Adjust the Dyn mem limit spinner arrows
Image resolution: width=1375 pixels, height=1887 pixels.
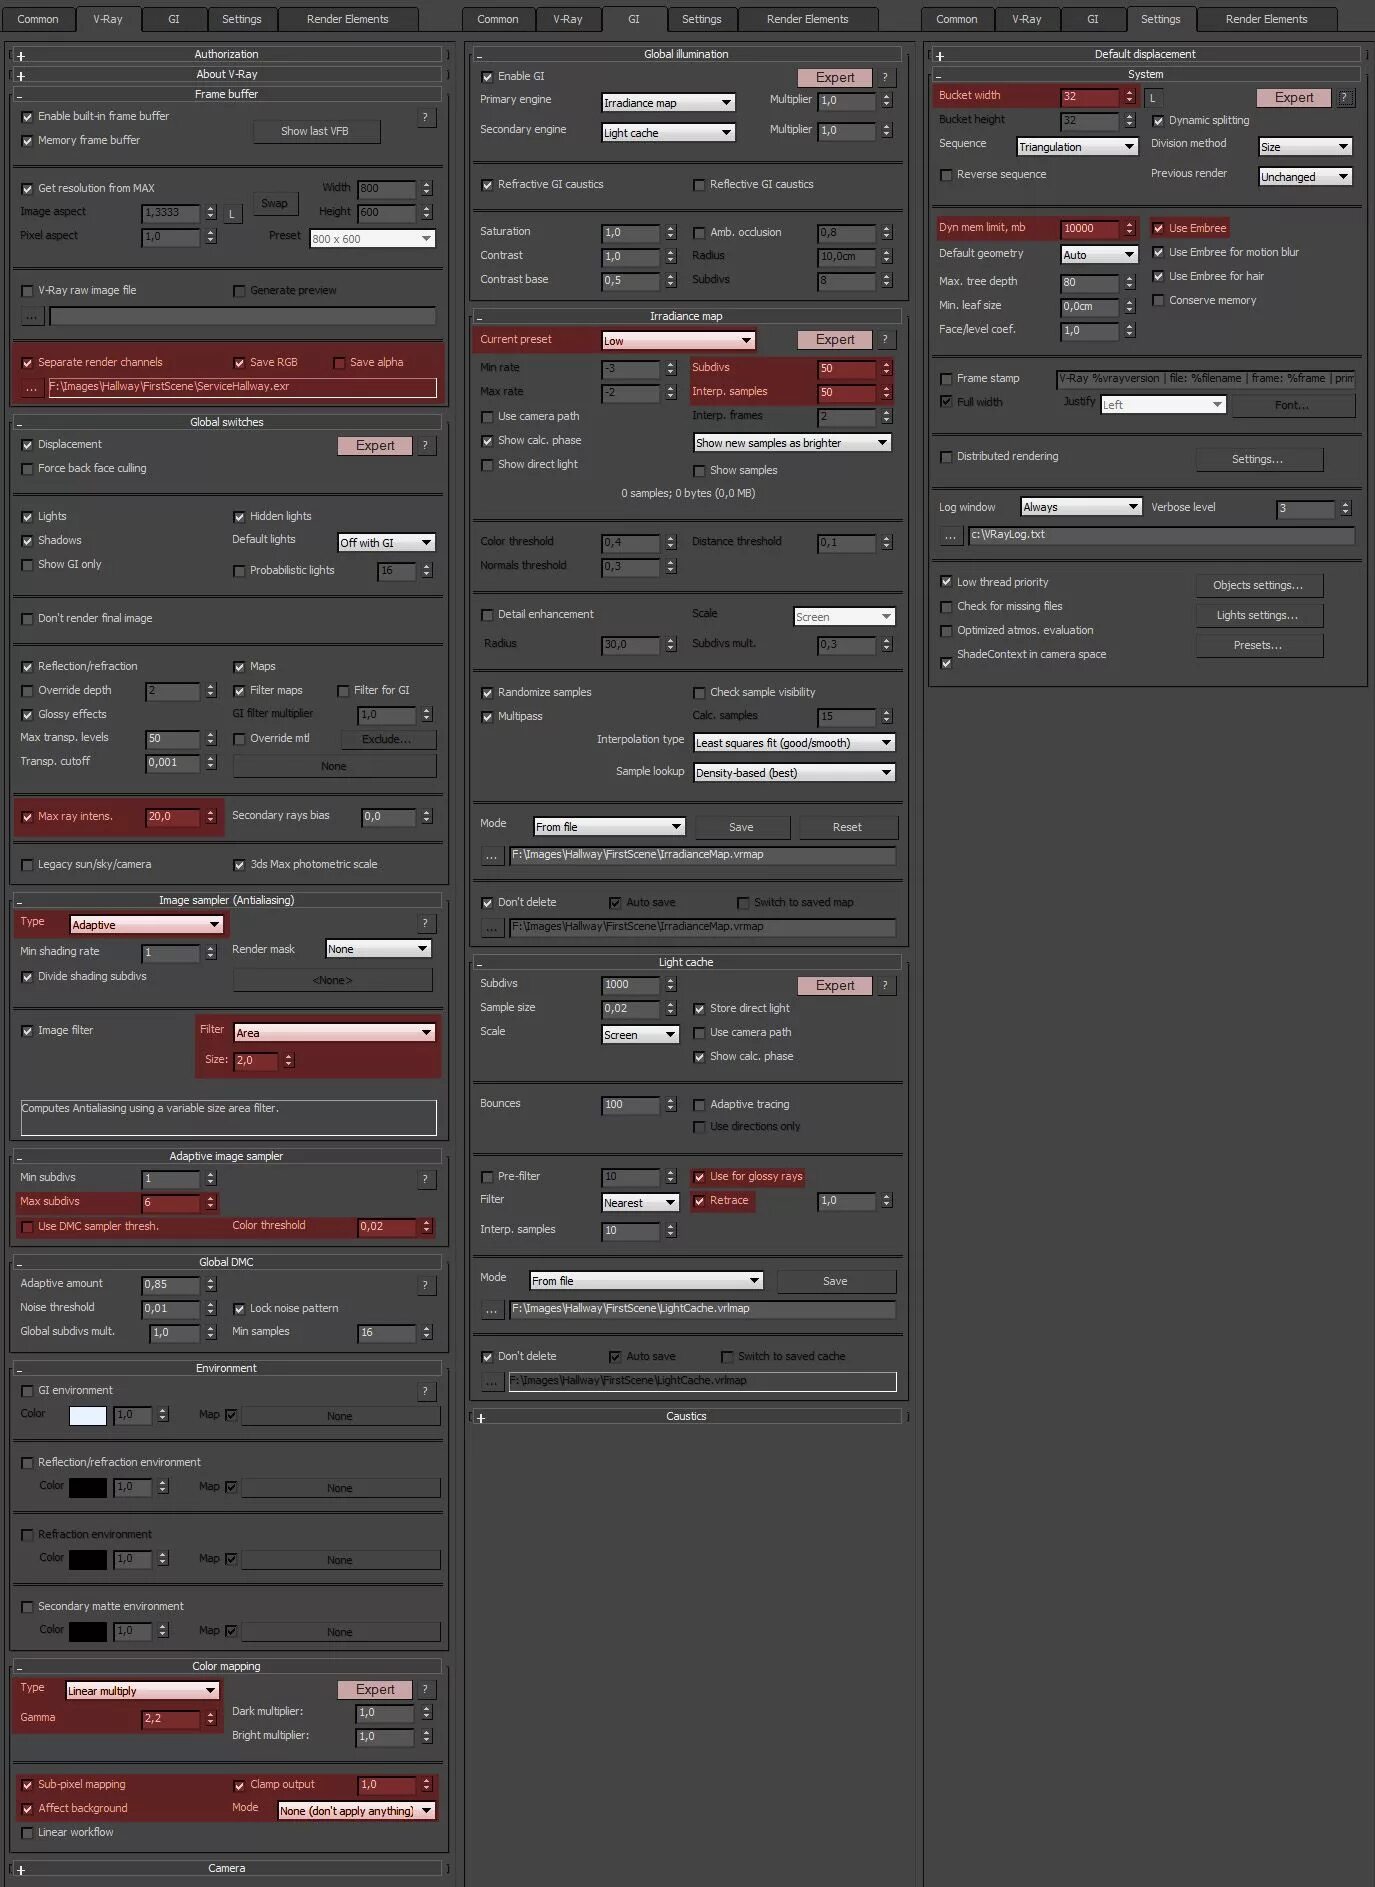(1129, 228)
